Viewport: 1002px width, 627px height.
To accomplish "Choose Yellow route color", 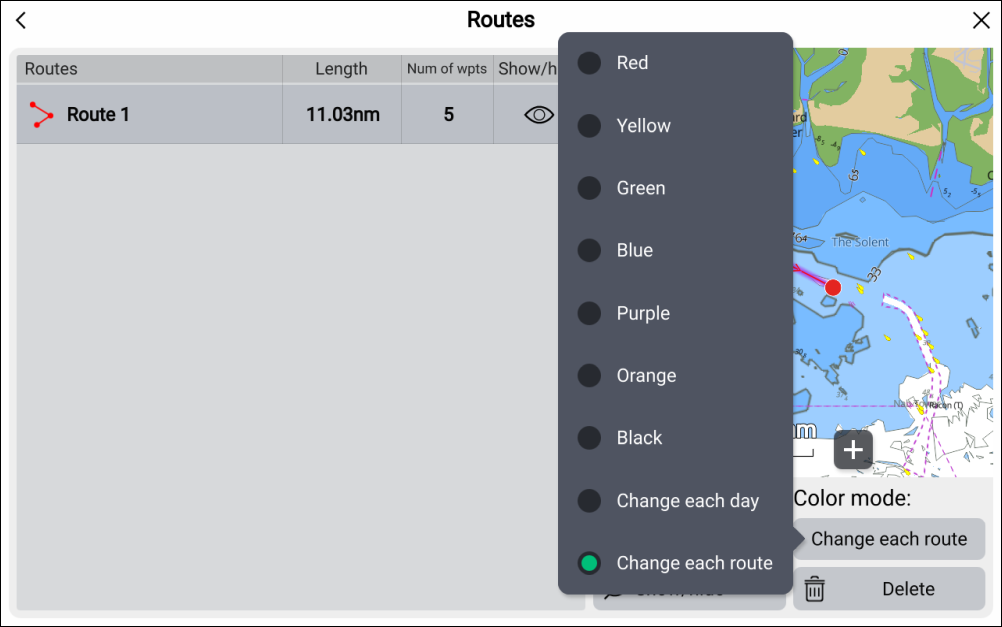I will [x=643, y=126].
